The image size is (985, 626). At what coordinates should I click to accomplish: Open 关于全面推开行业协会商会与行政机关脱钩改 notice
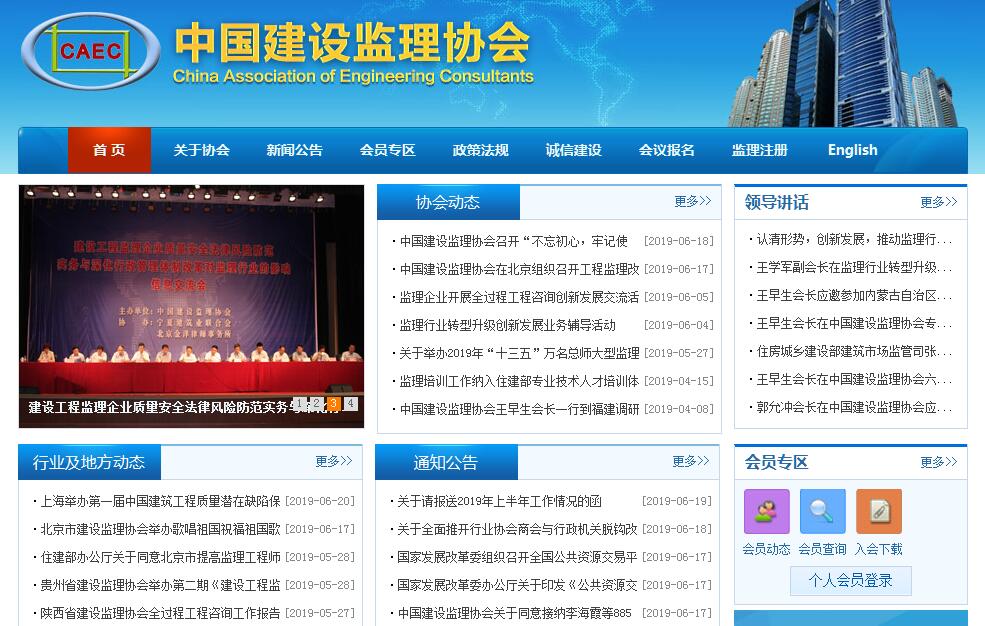click(517, 529)
